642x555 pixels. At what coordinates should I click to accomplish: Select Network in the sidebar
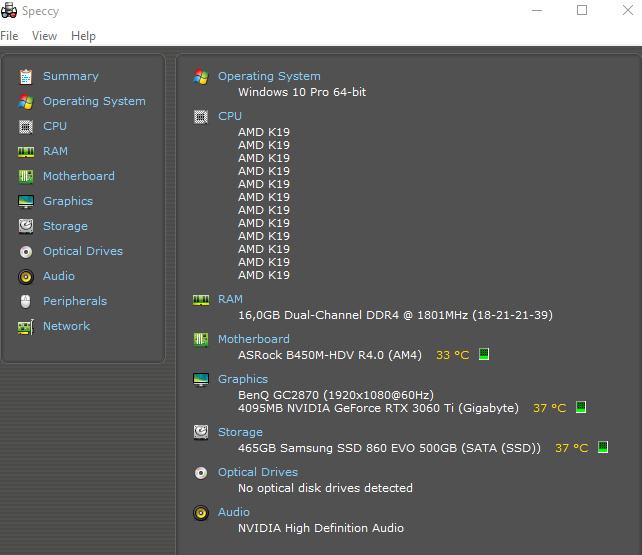tap(66, 326)
